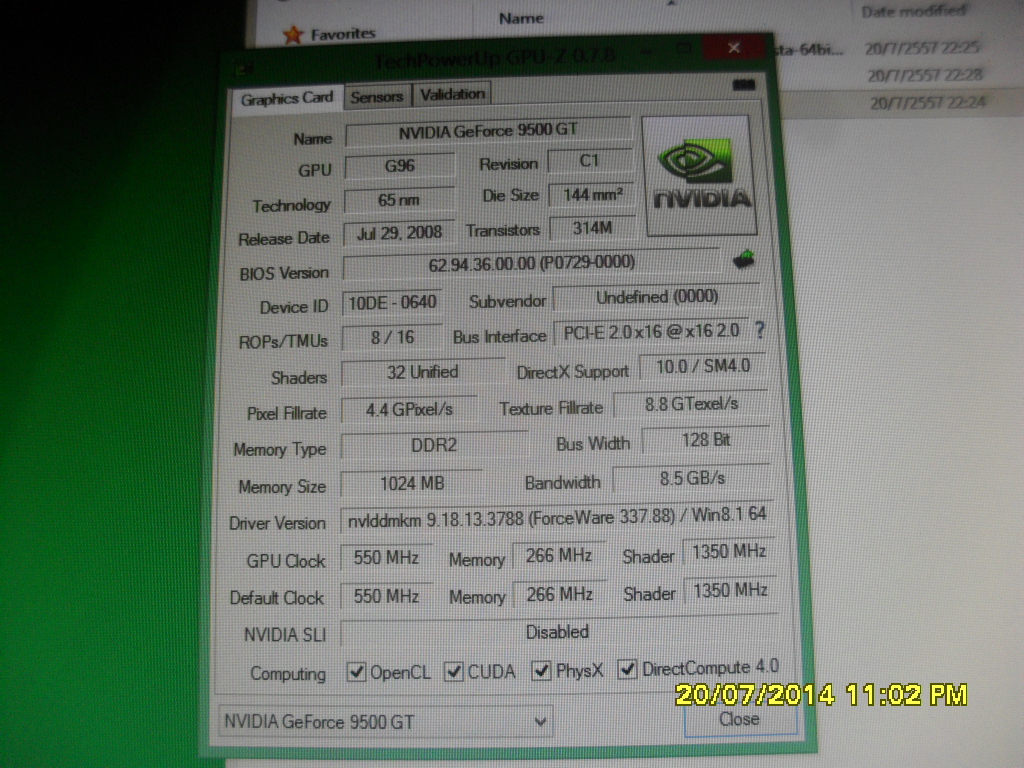
Task: Click the Memory Type field DDR2
Action: coord(434,445)
